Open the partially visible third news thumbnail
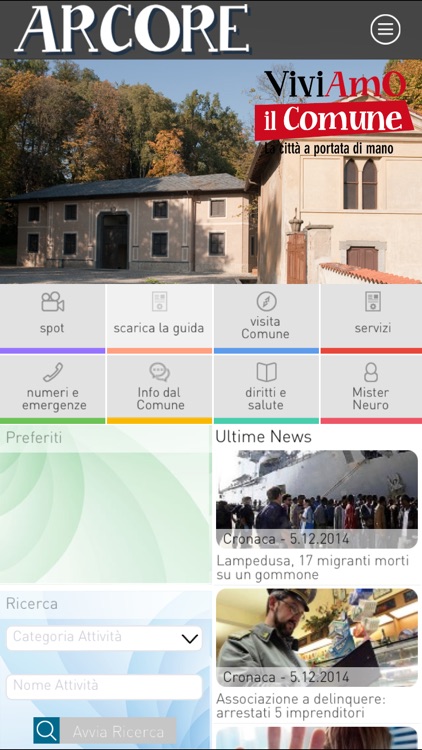422x750 pixels. pos(317,738)
